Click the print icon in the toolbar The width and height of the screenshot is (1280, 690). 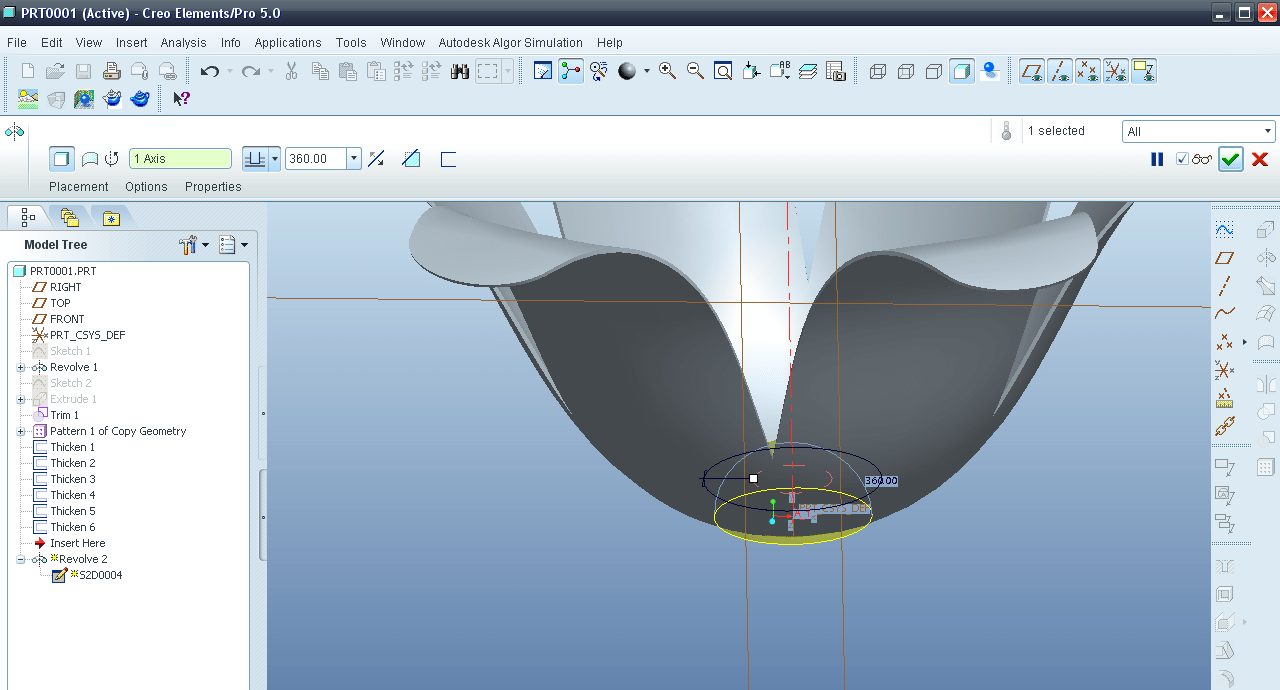tap(112, 71)
